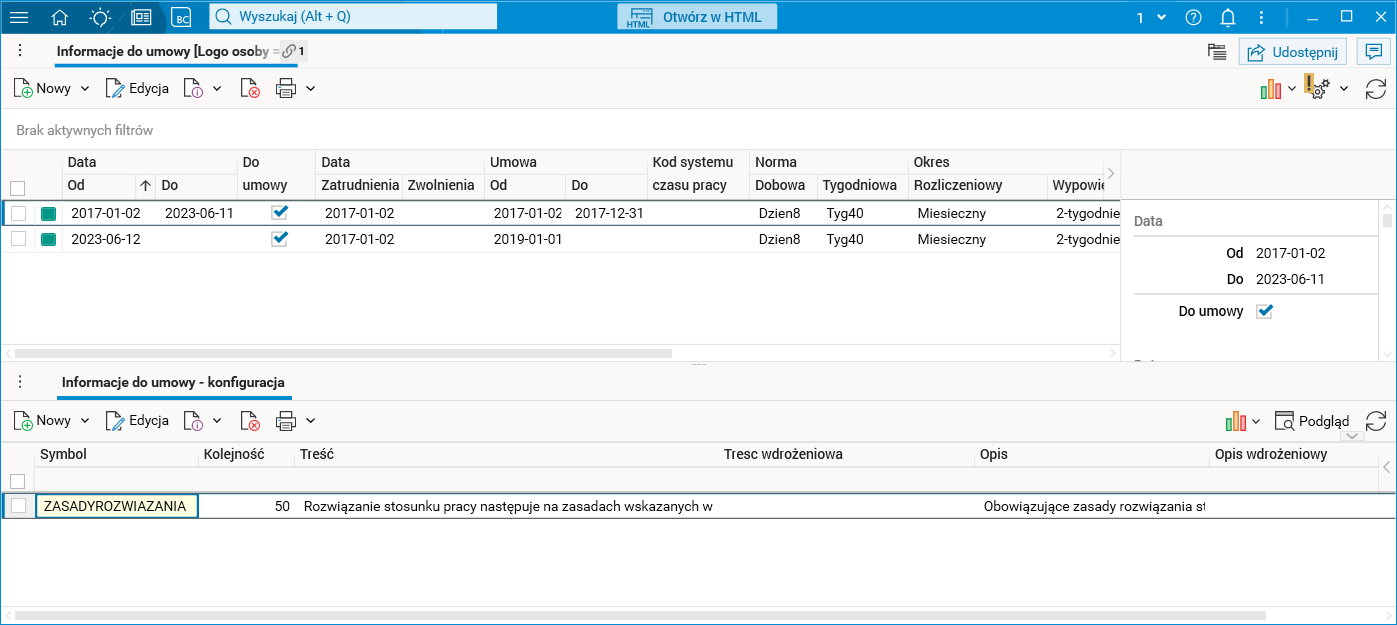The height and width of the screenshot is (625, 1397).
Task: Click upper toolbar print icon
Action: coord(286,88)
